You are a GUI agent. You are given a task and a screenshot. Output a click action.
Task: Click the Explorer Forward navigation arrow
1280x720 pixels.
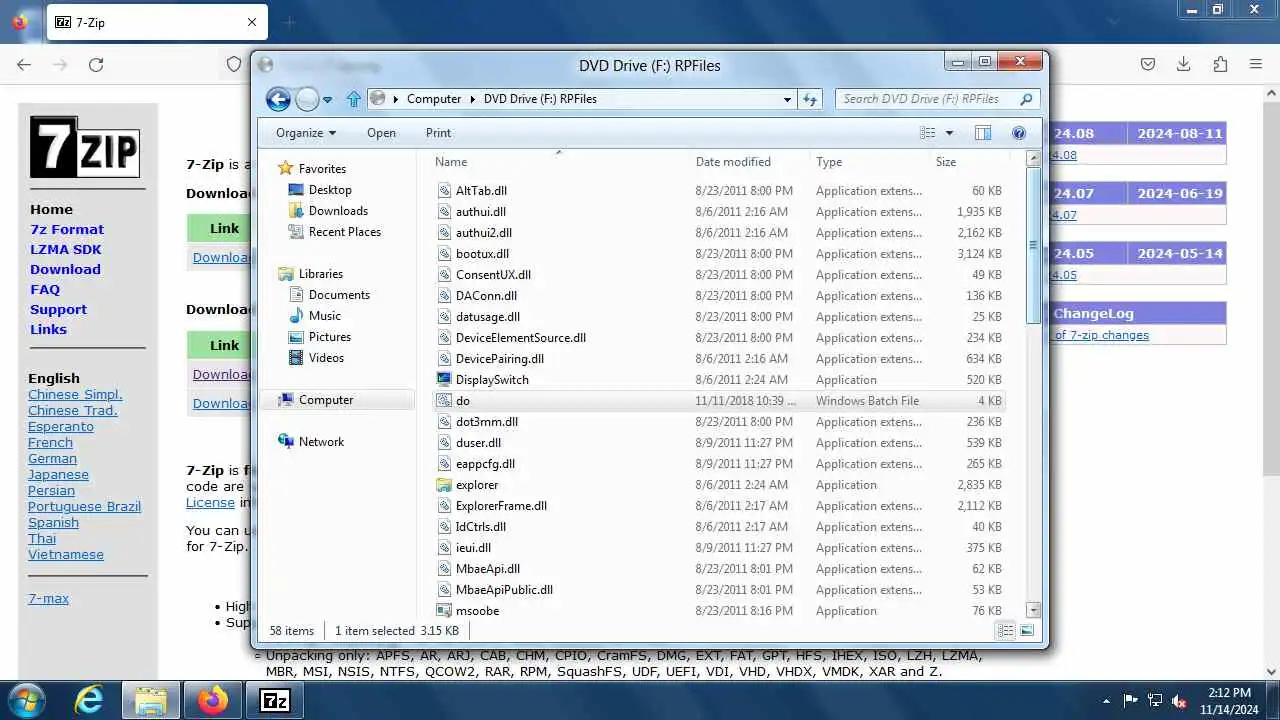307,99
